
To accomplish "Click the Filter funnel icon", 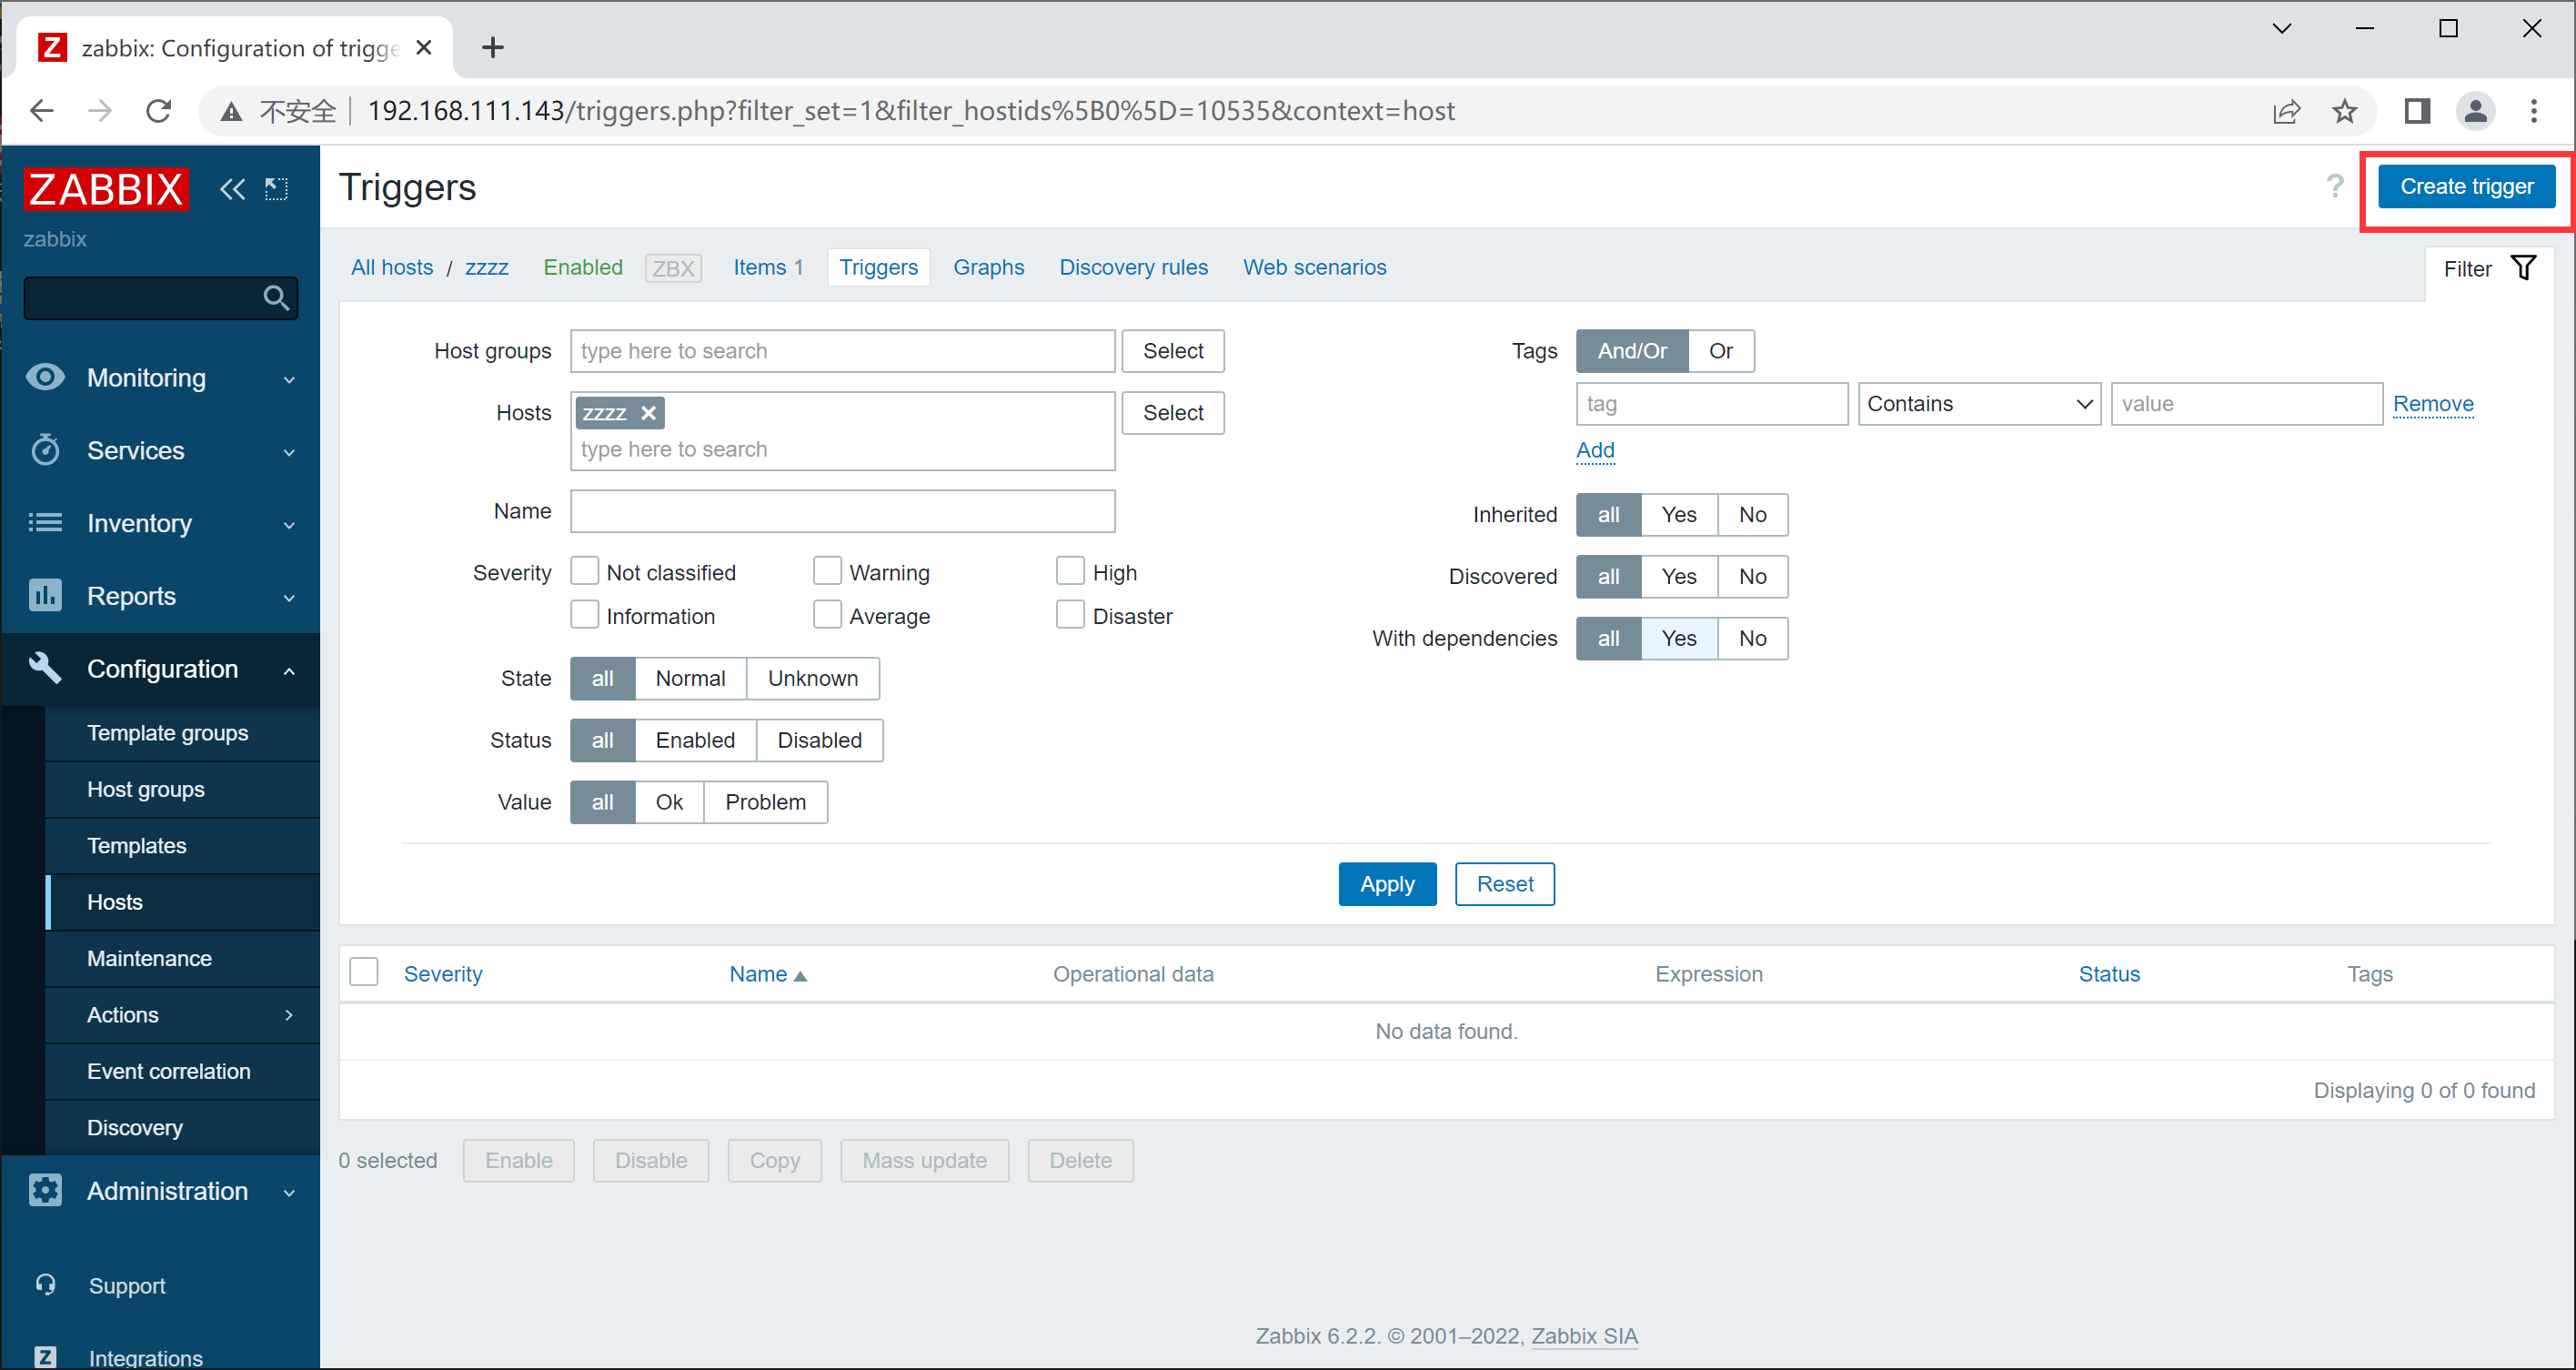I will coord(2523,268).
